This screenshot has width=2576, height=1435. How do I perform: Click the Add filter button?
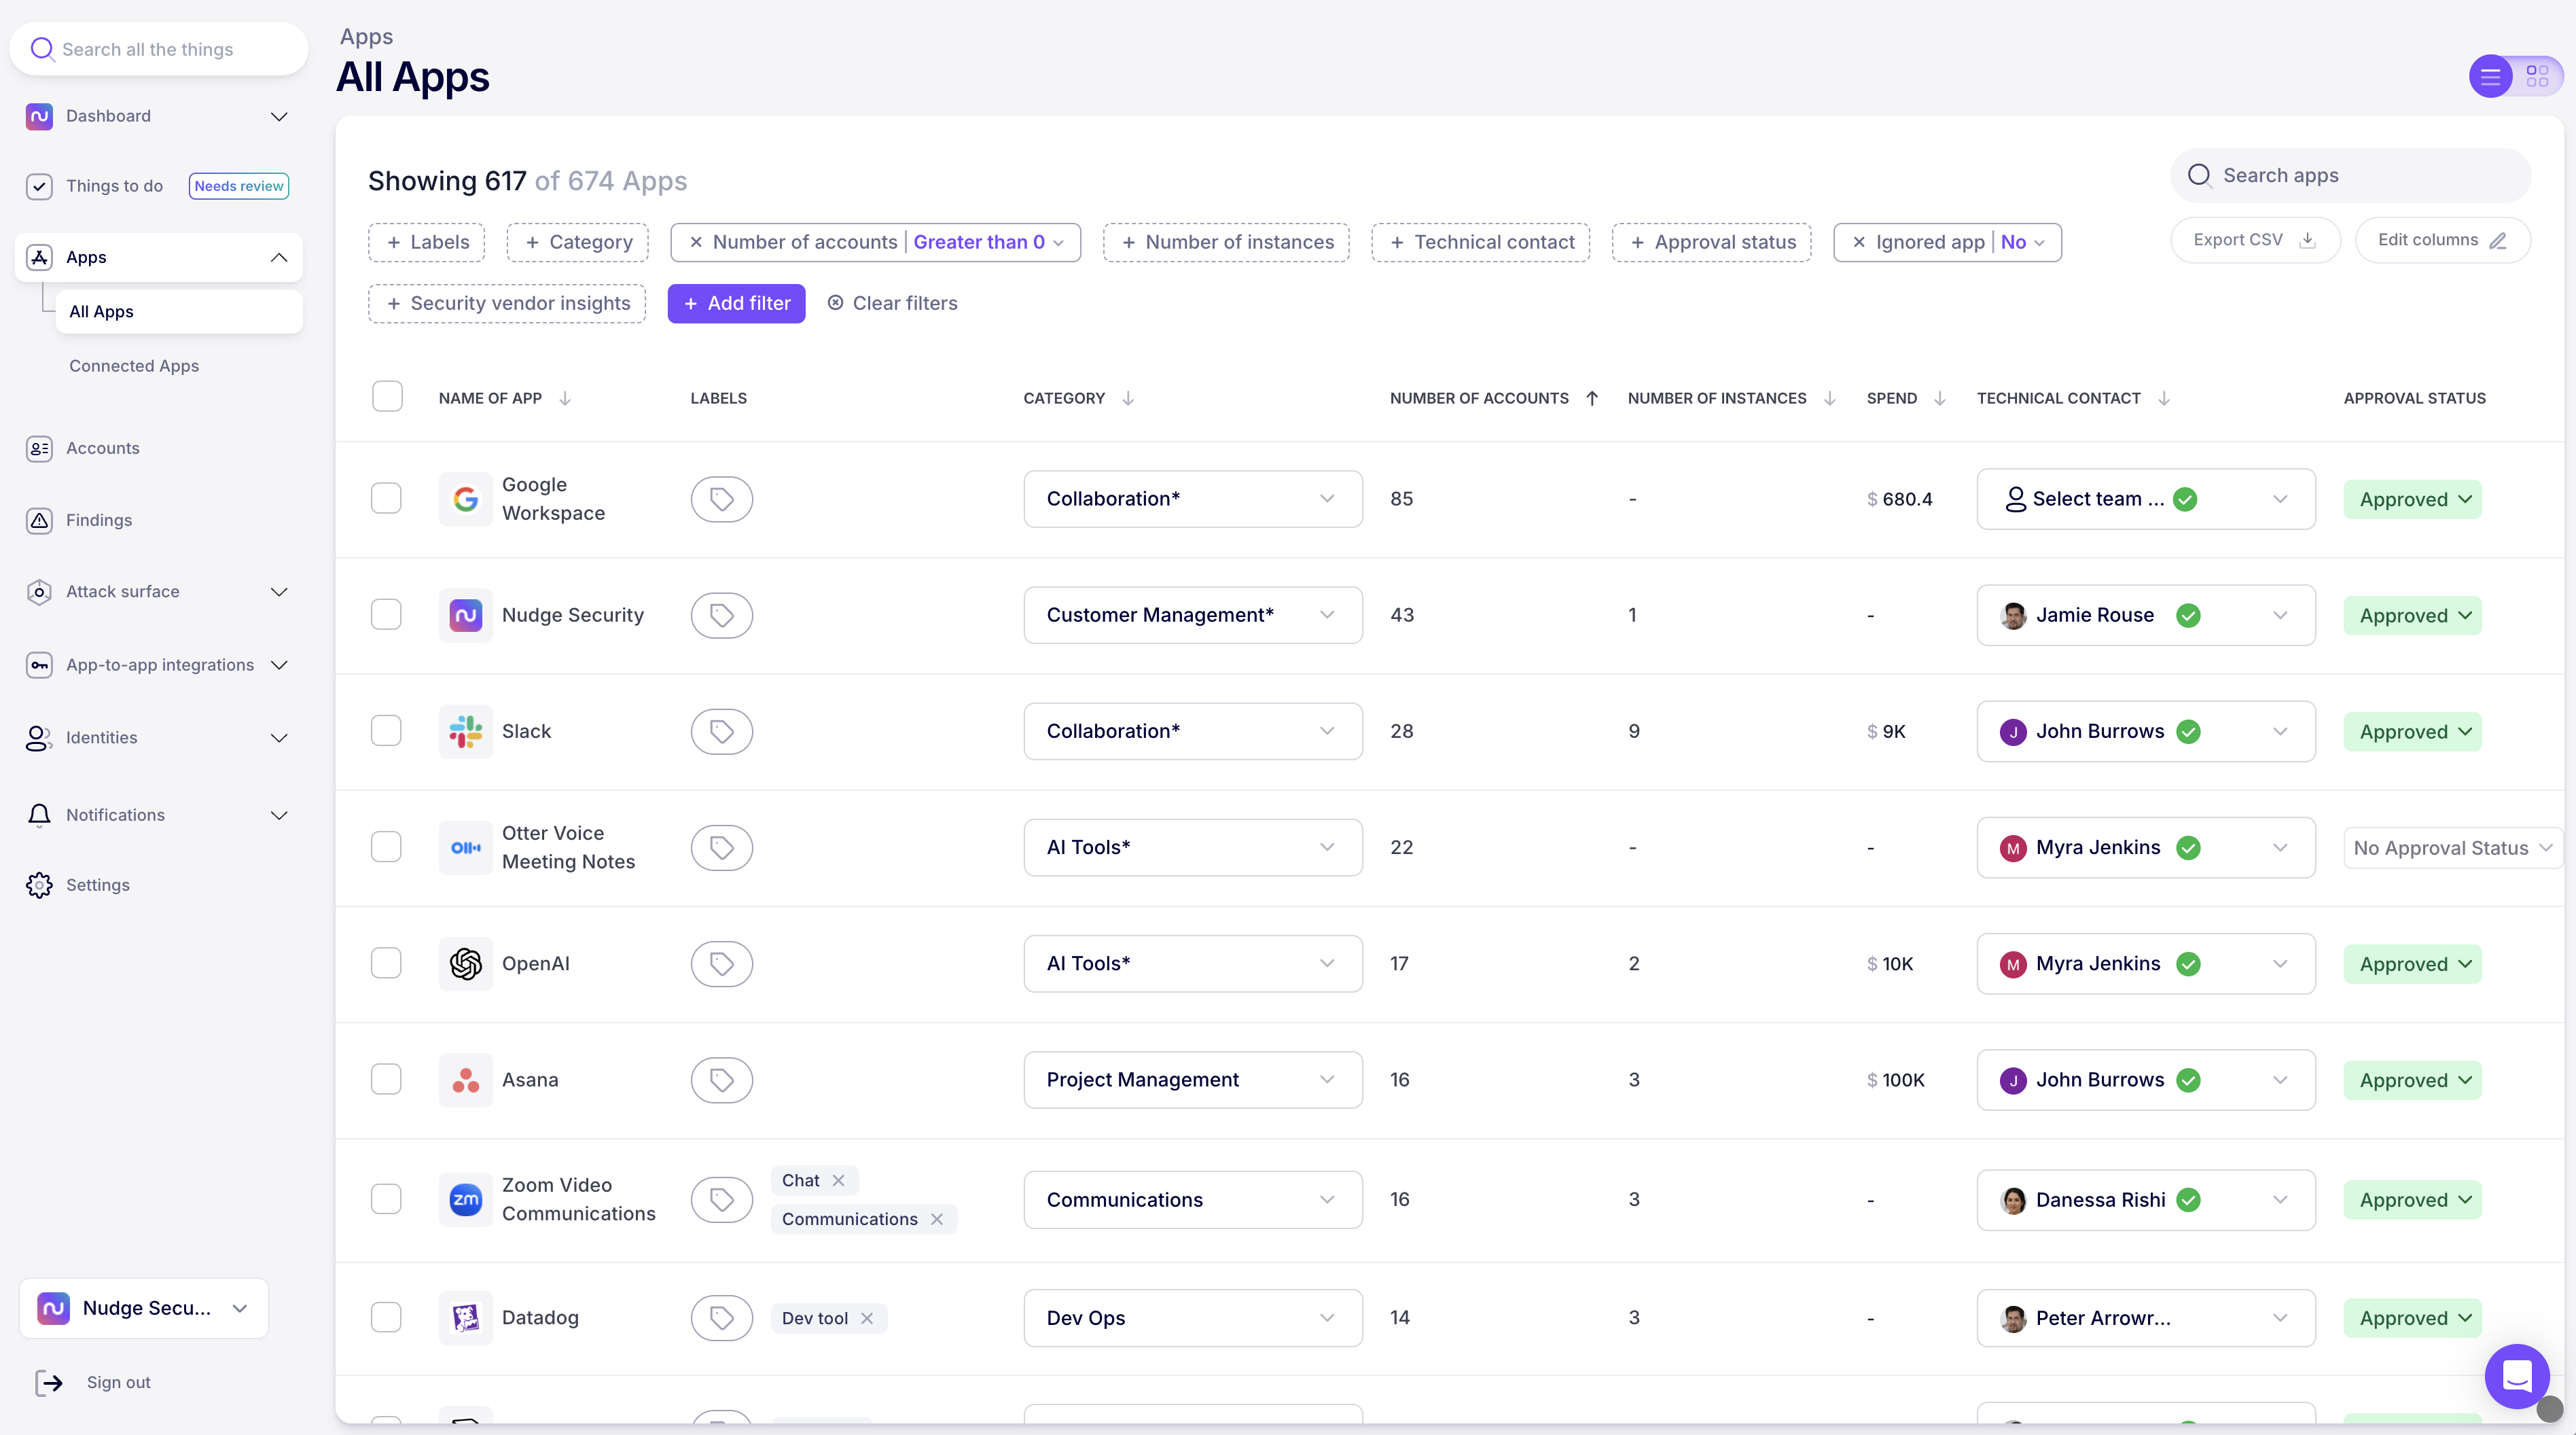pos(736,303)
